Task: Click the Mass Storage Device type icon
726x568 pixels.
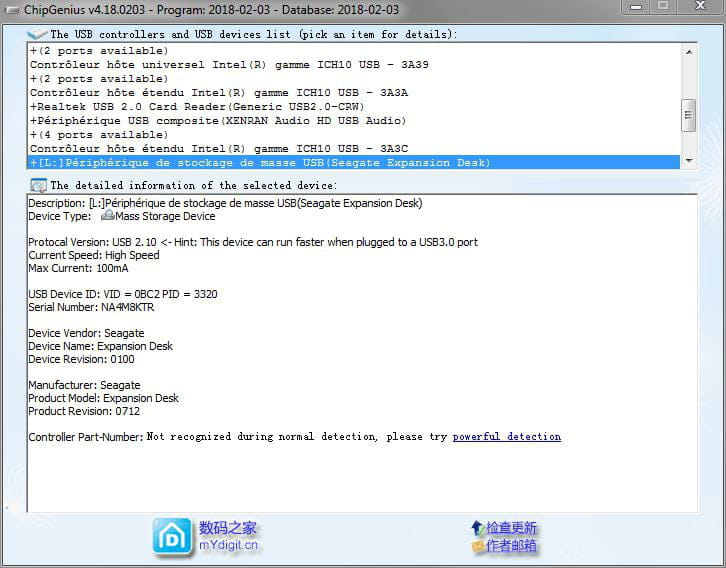Action: click(107, 215)
